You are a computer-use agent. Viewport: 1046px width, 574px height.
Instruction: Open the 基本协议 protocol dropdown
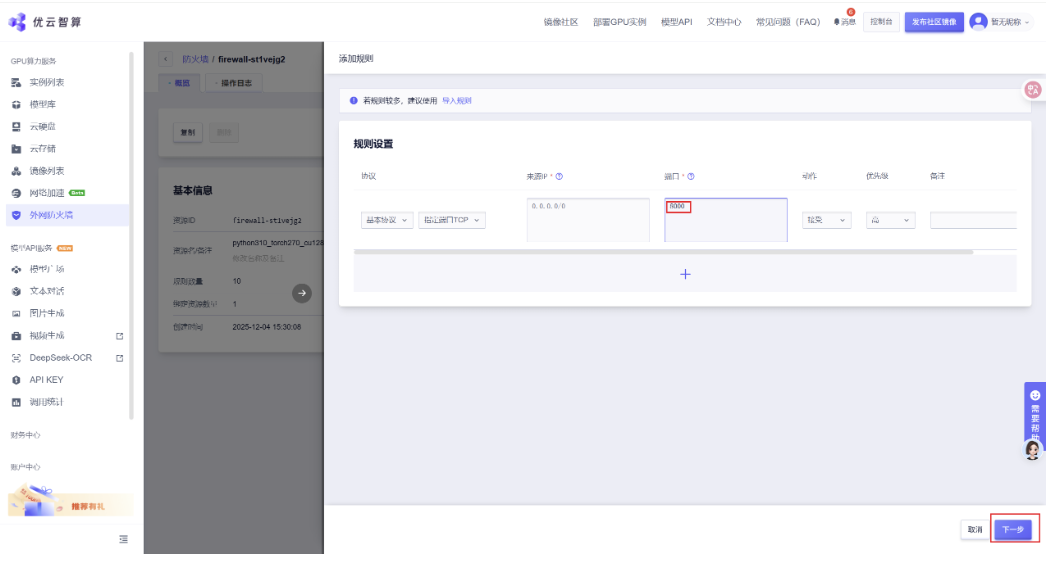(387, 220)
